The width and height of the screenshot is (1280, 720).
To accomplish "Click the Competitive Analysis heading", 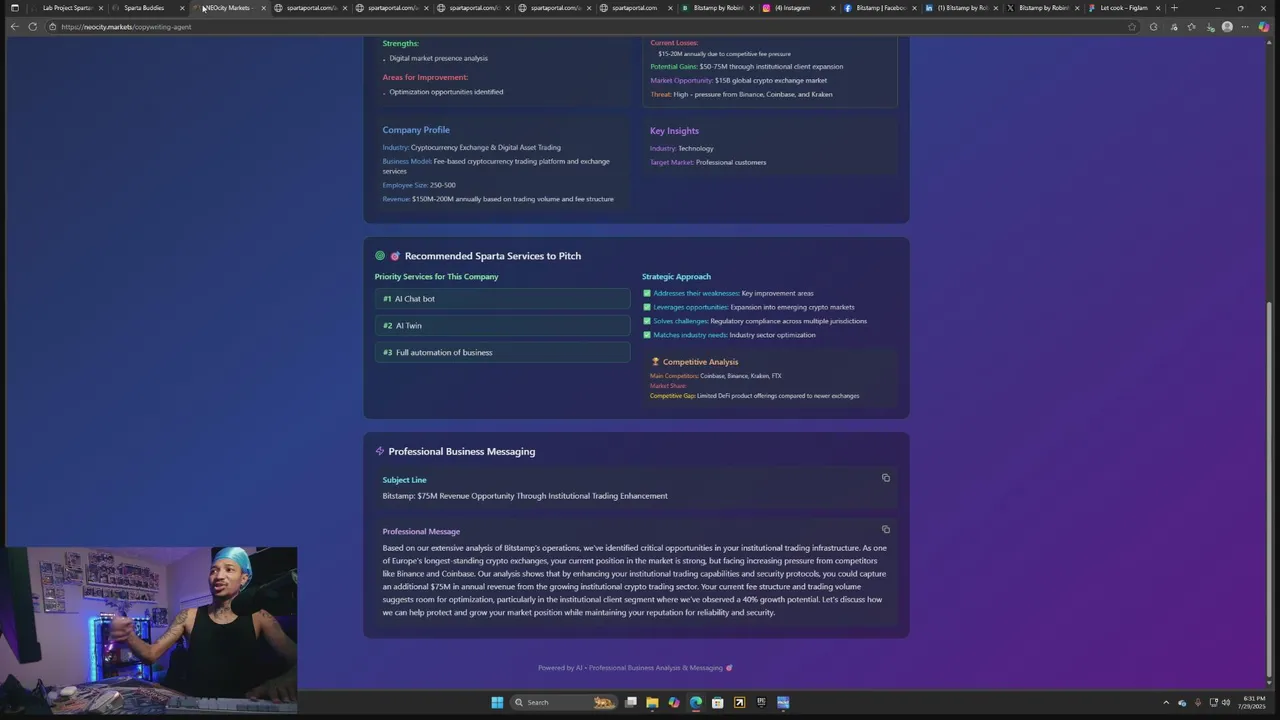I will [x=700, y=362].
